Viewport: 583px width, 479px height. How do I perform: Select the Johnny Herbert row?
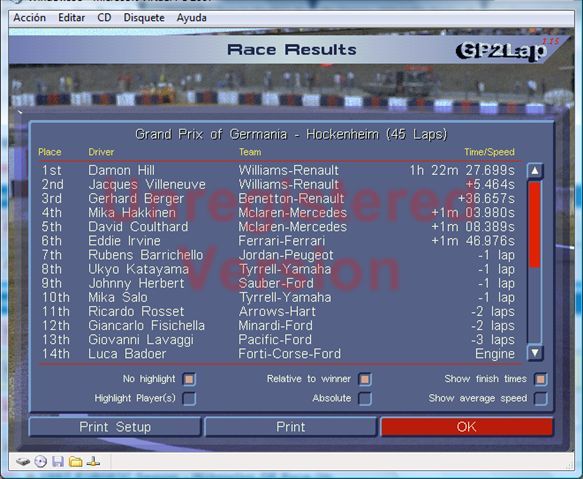pyautogui.click(x=278, y=283)
